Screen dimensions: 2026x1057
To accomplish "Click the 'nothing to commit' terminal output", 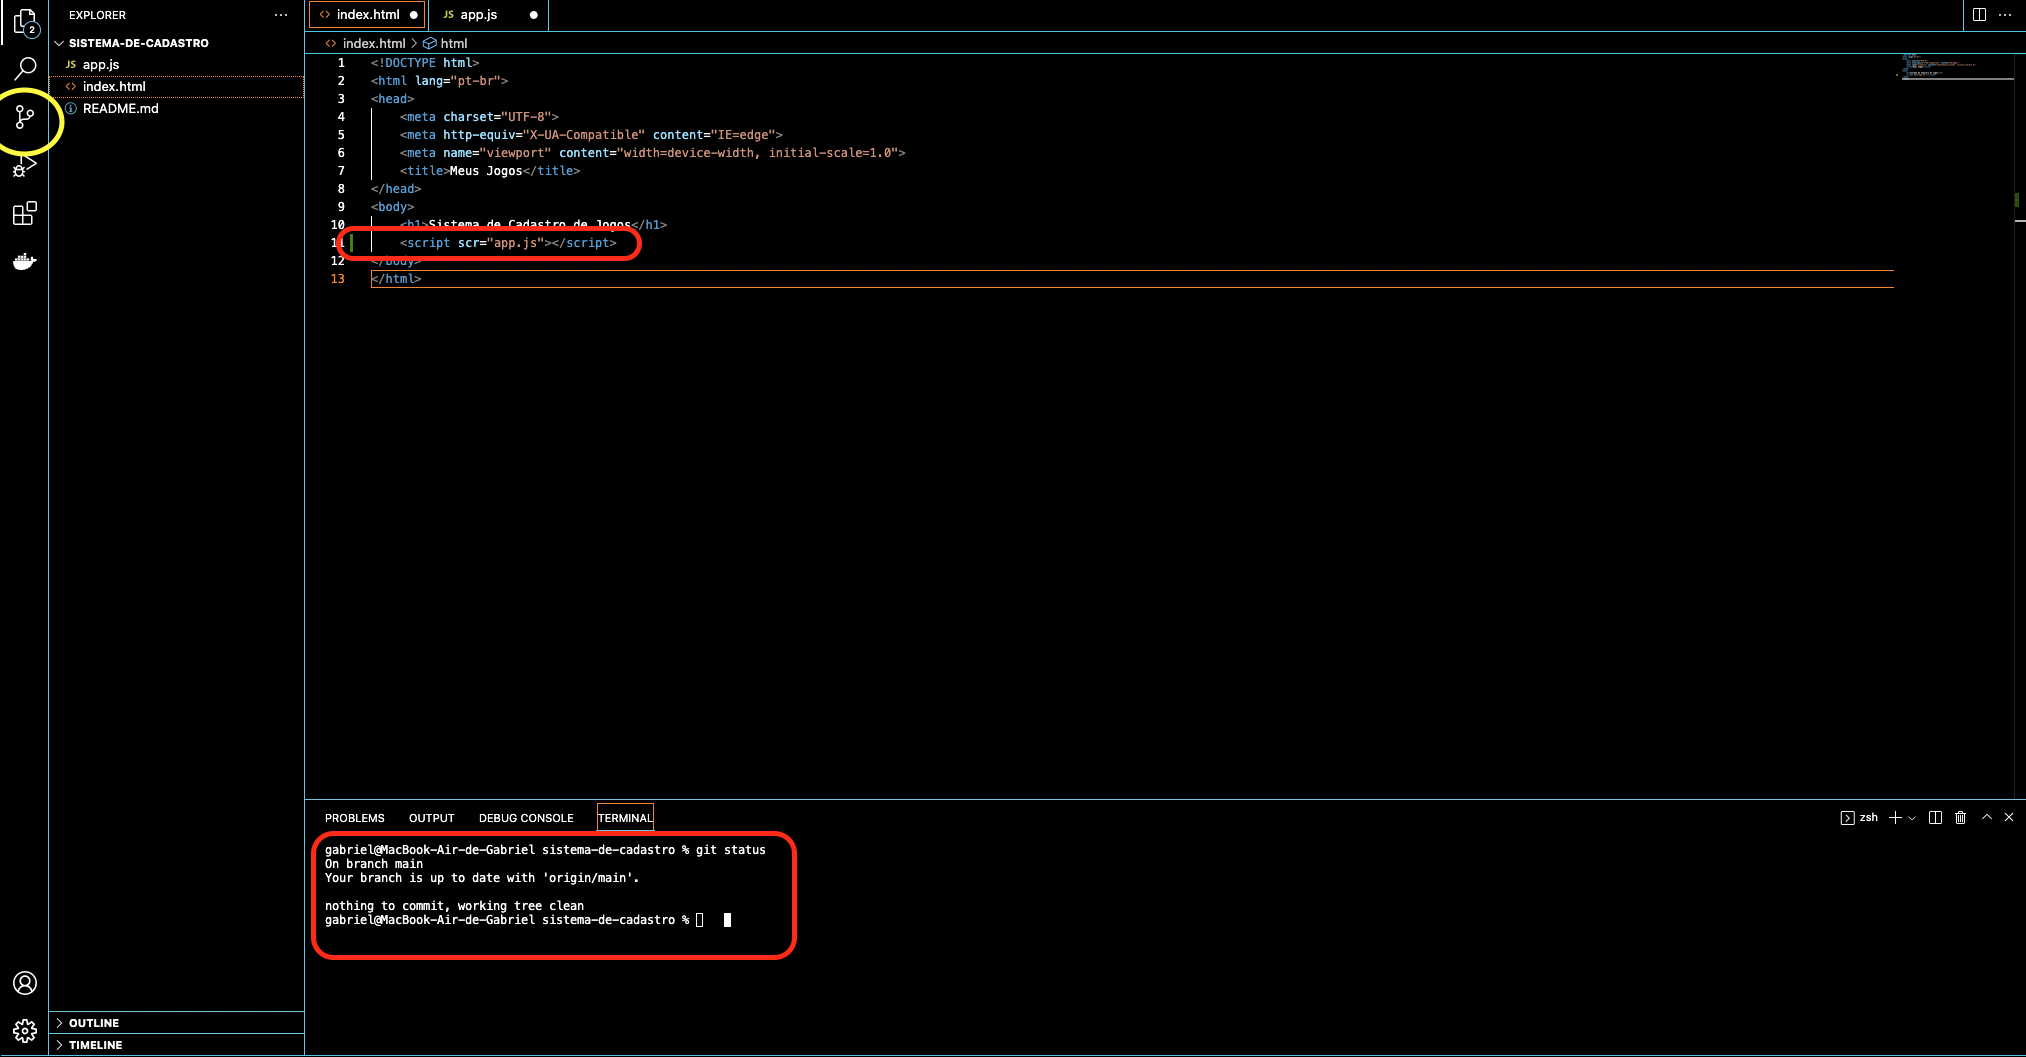I will tap(454, 906).
